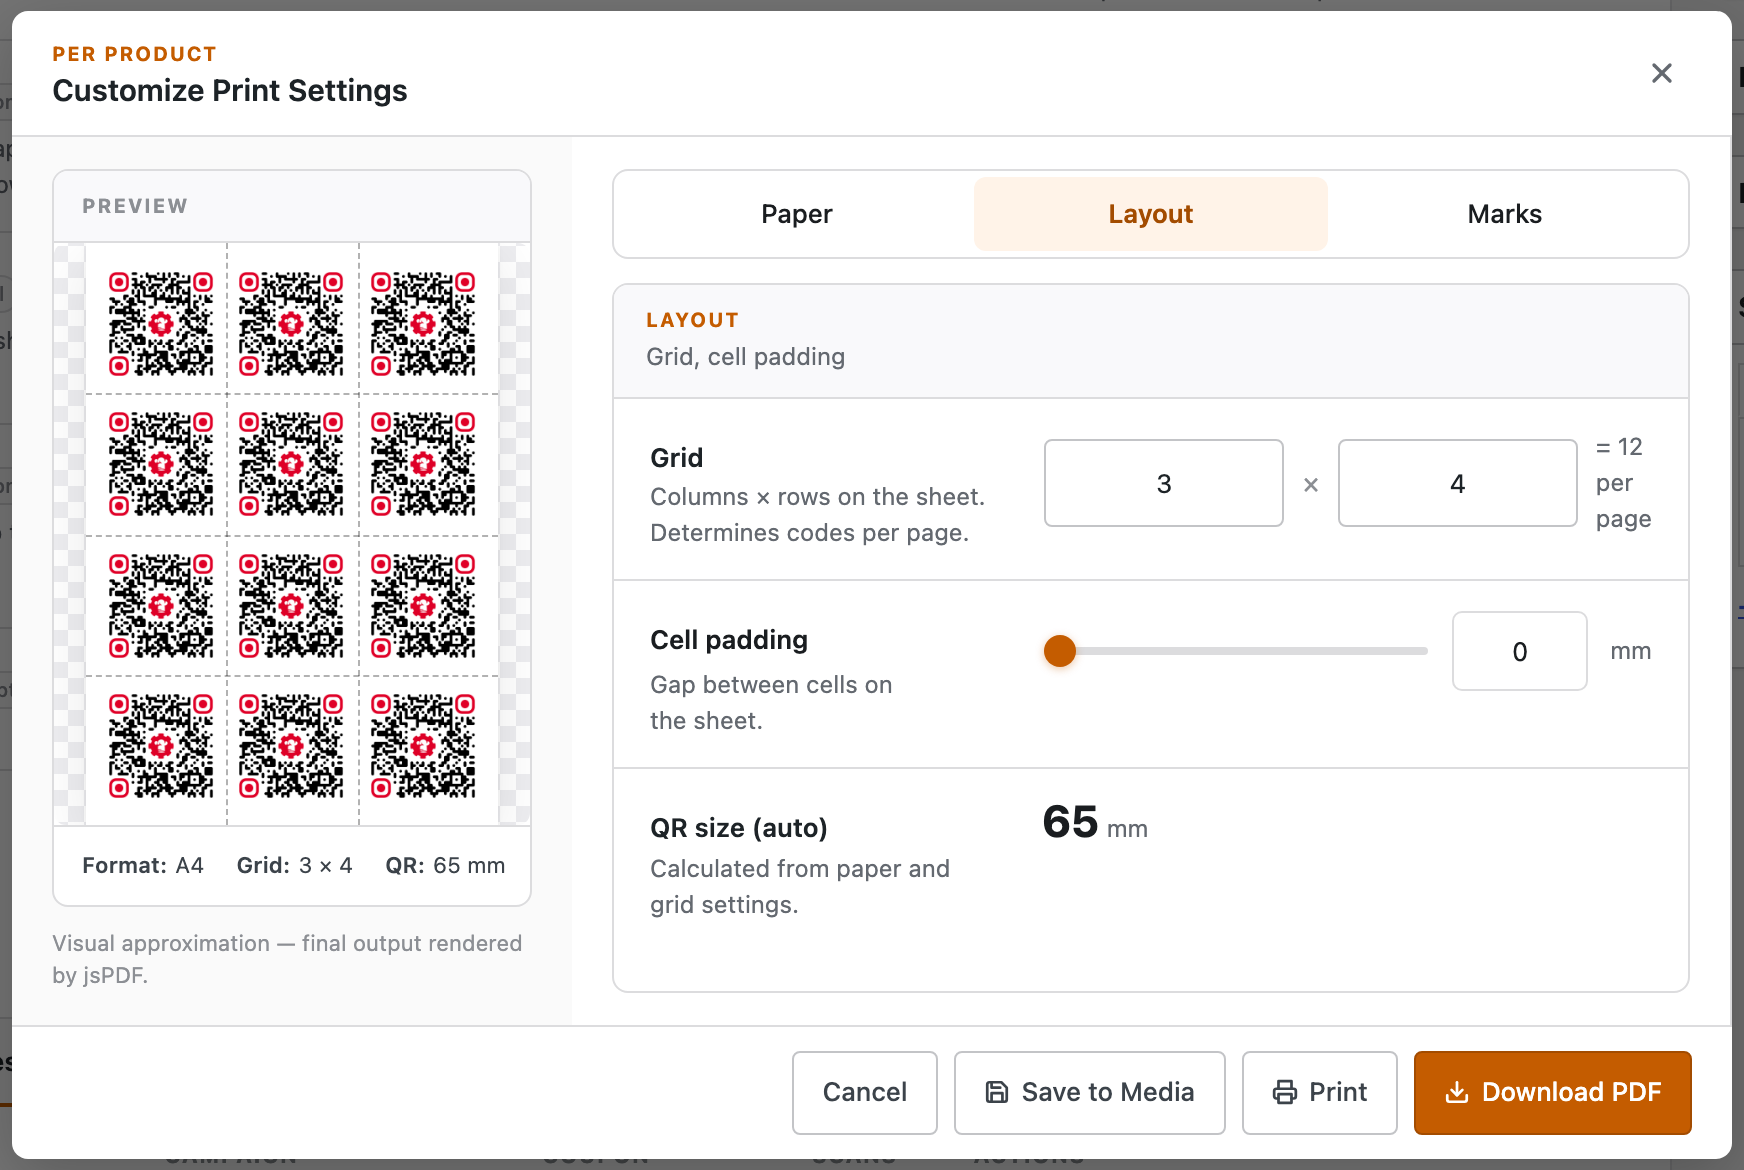Click the 'PER PRODUCT' label
Screen dimensions: 1744x1170
coord(135,54)
